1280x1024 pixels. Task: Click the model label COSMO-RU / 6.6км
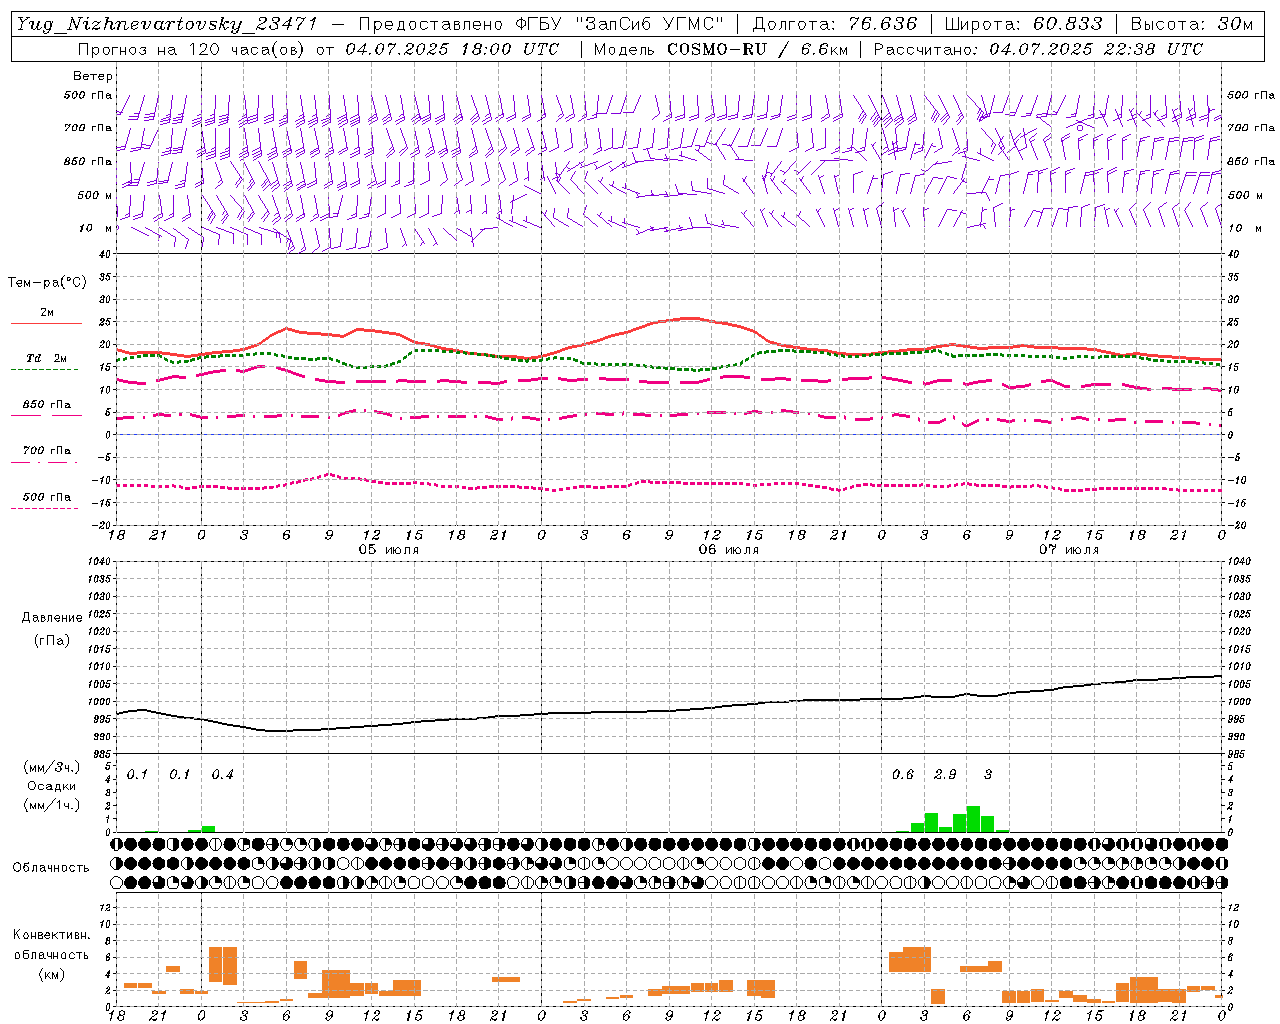pos(757,49)
